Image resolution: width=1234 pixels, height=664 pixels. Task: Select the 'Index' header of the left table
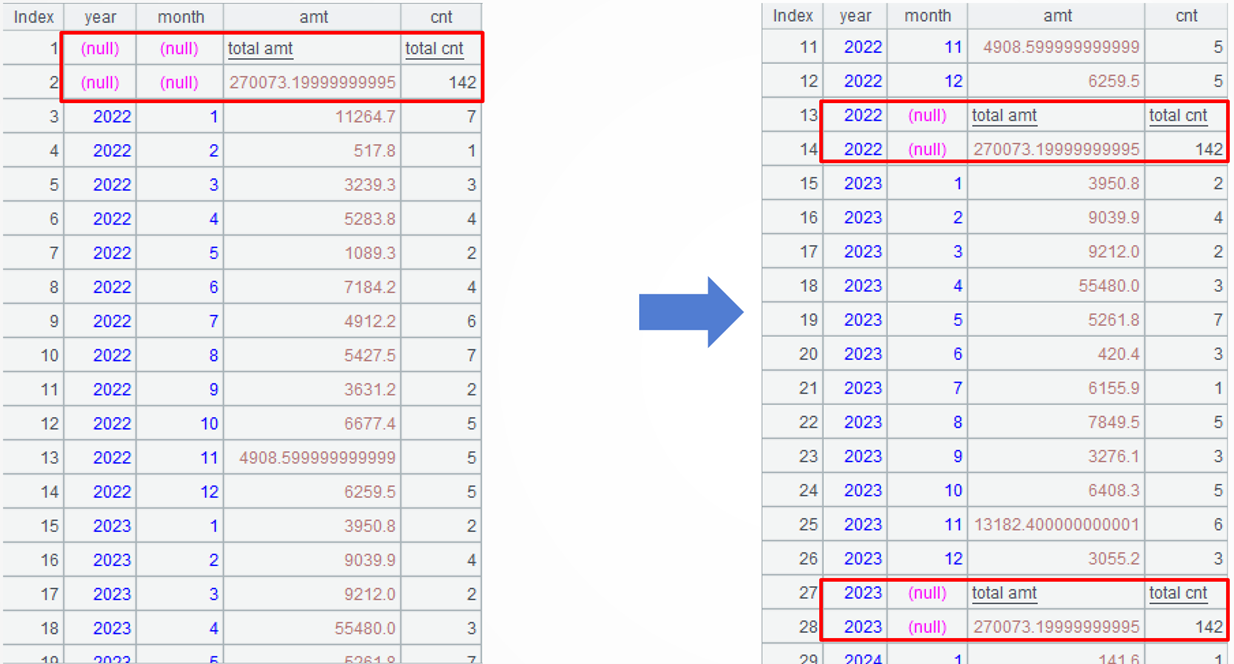click(x=33, y=17)
